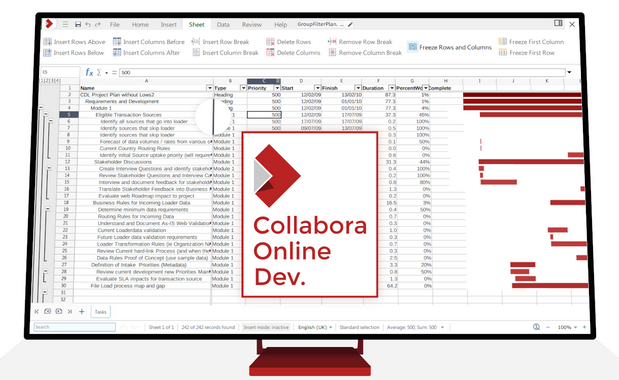The width and height of the screenshot is (619, 380).
Task: Toggle Insert mode: inactive status
Action: click(x=266, y=327)
